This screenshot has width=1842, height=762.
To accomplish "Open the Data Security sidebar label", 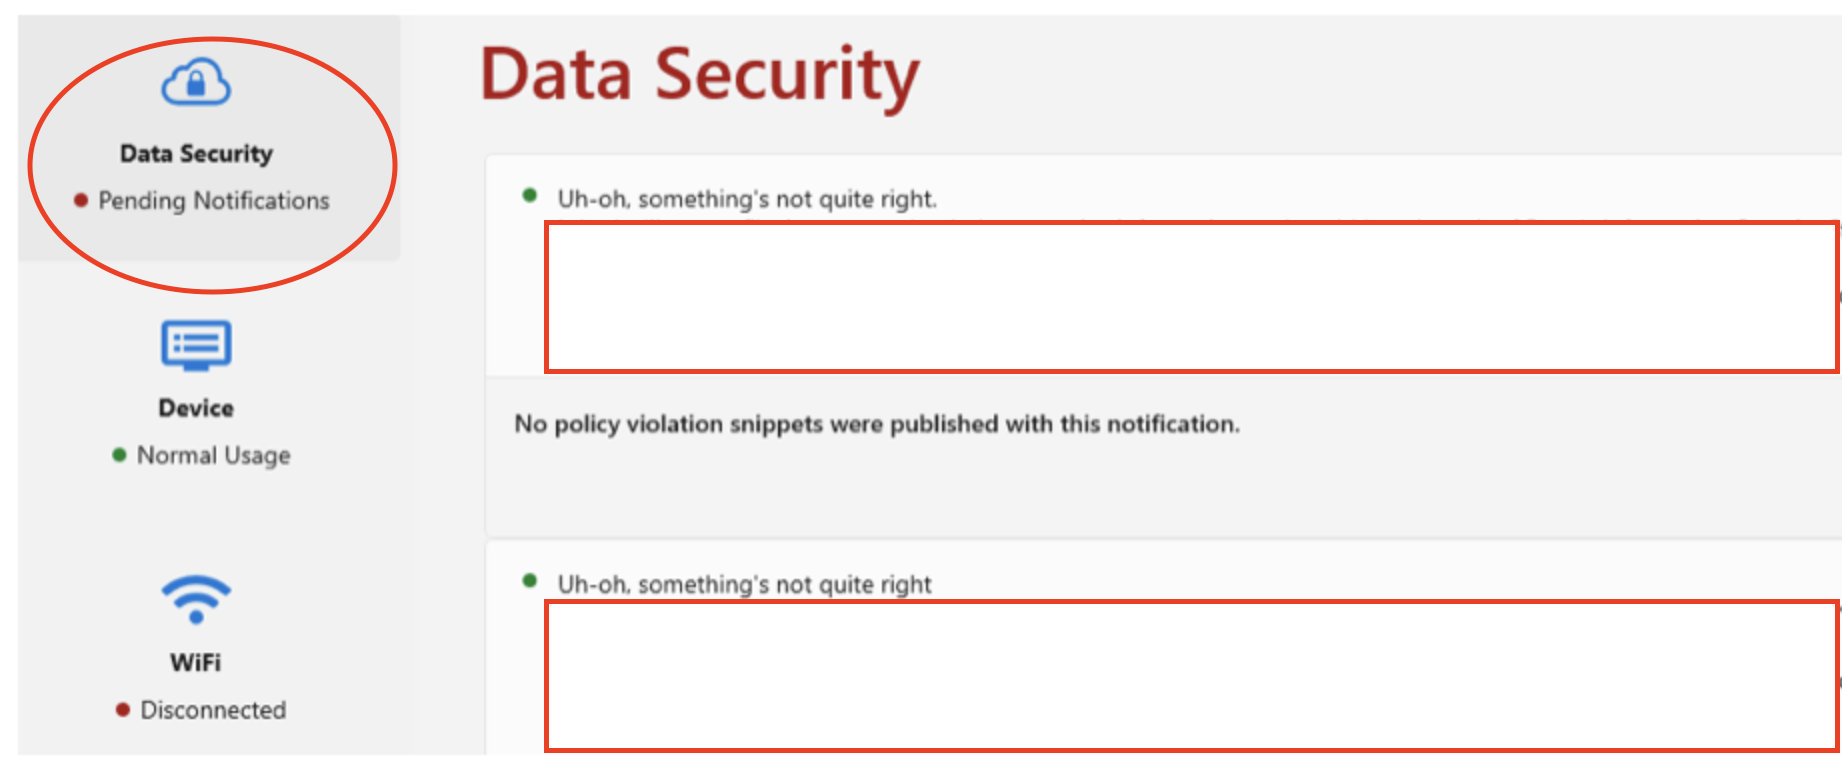I will [x=196, y=154].
